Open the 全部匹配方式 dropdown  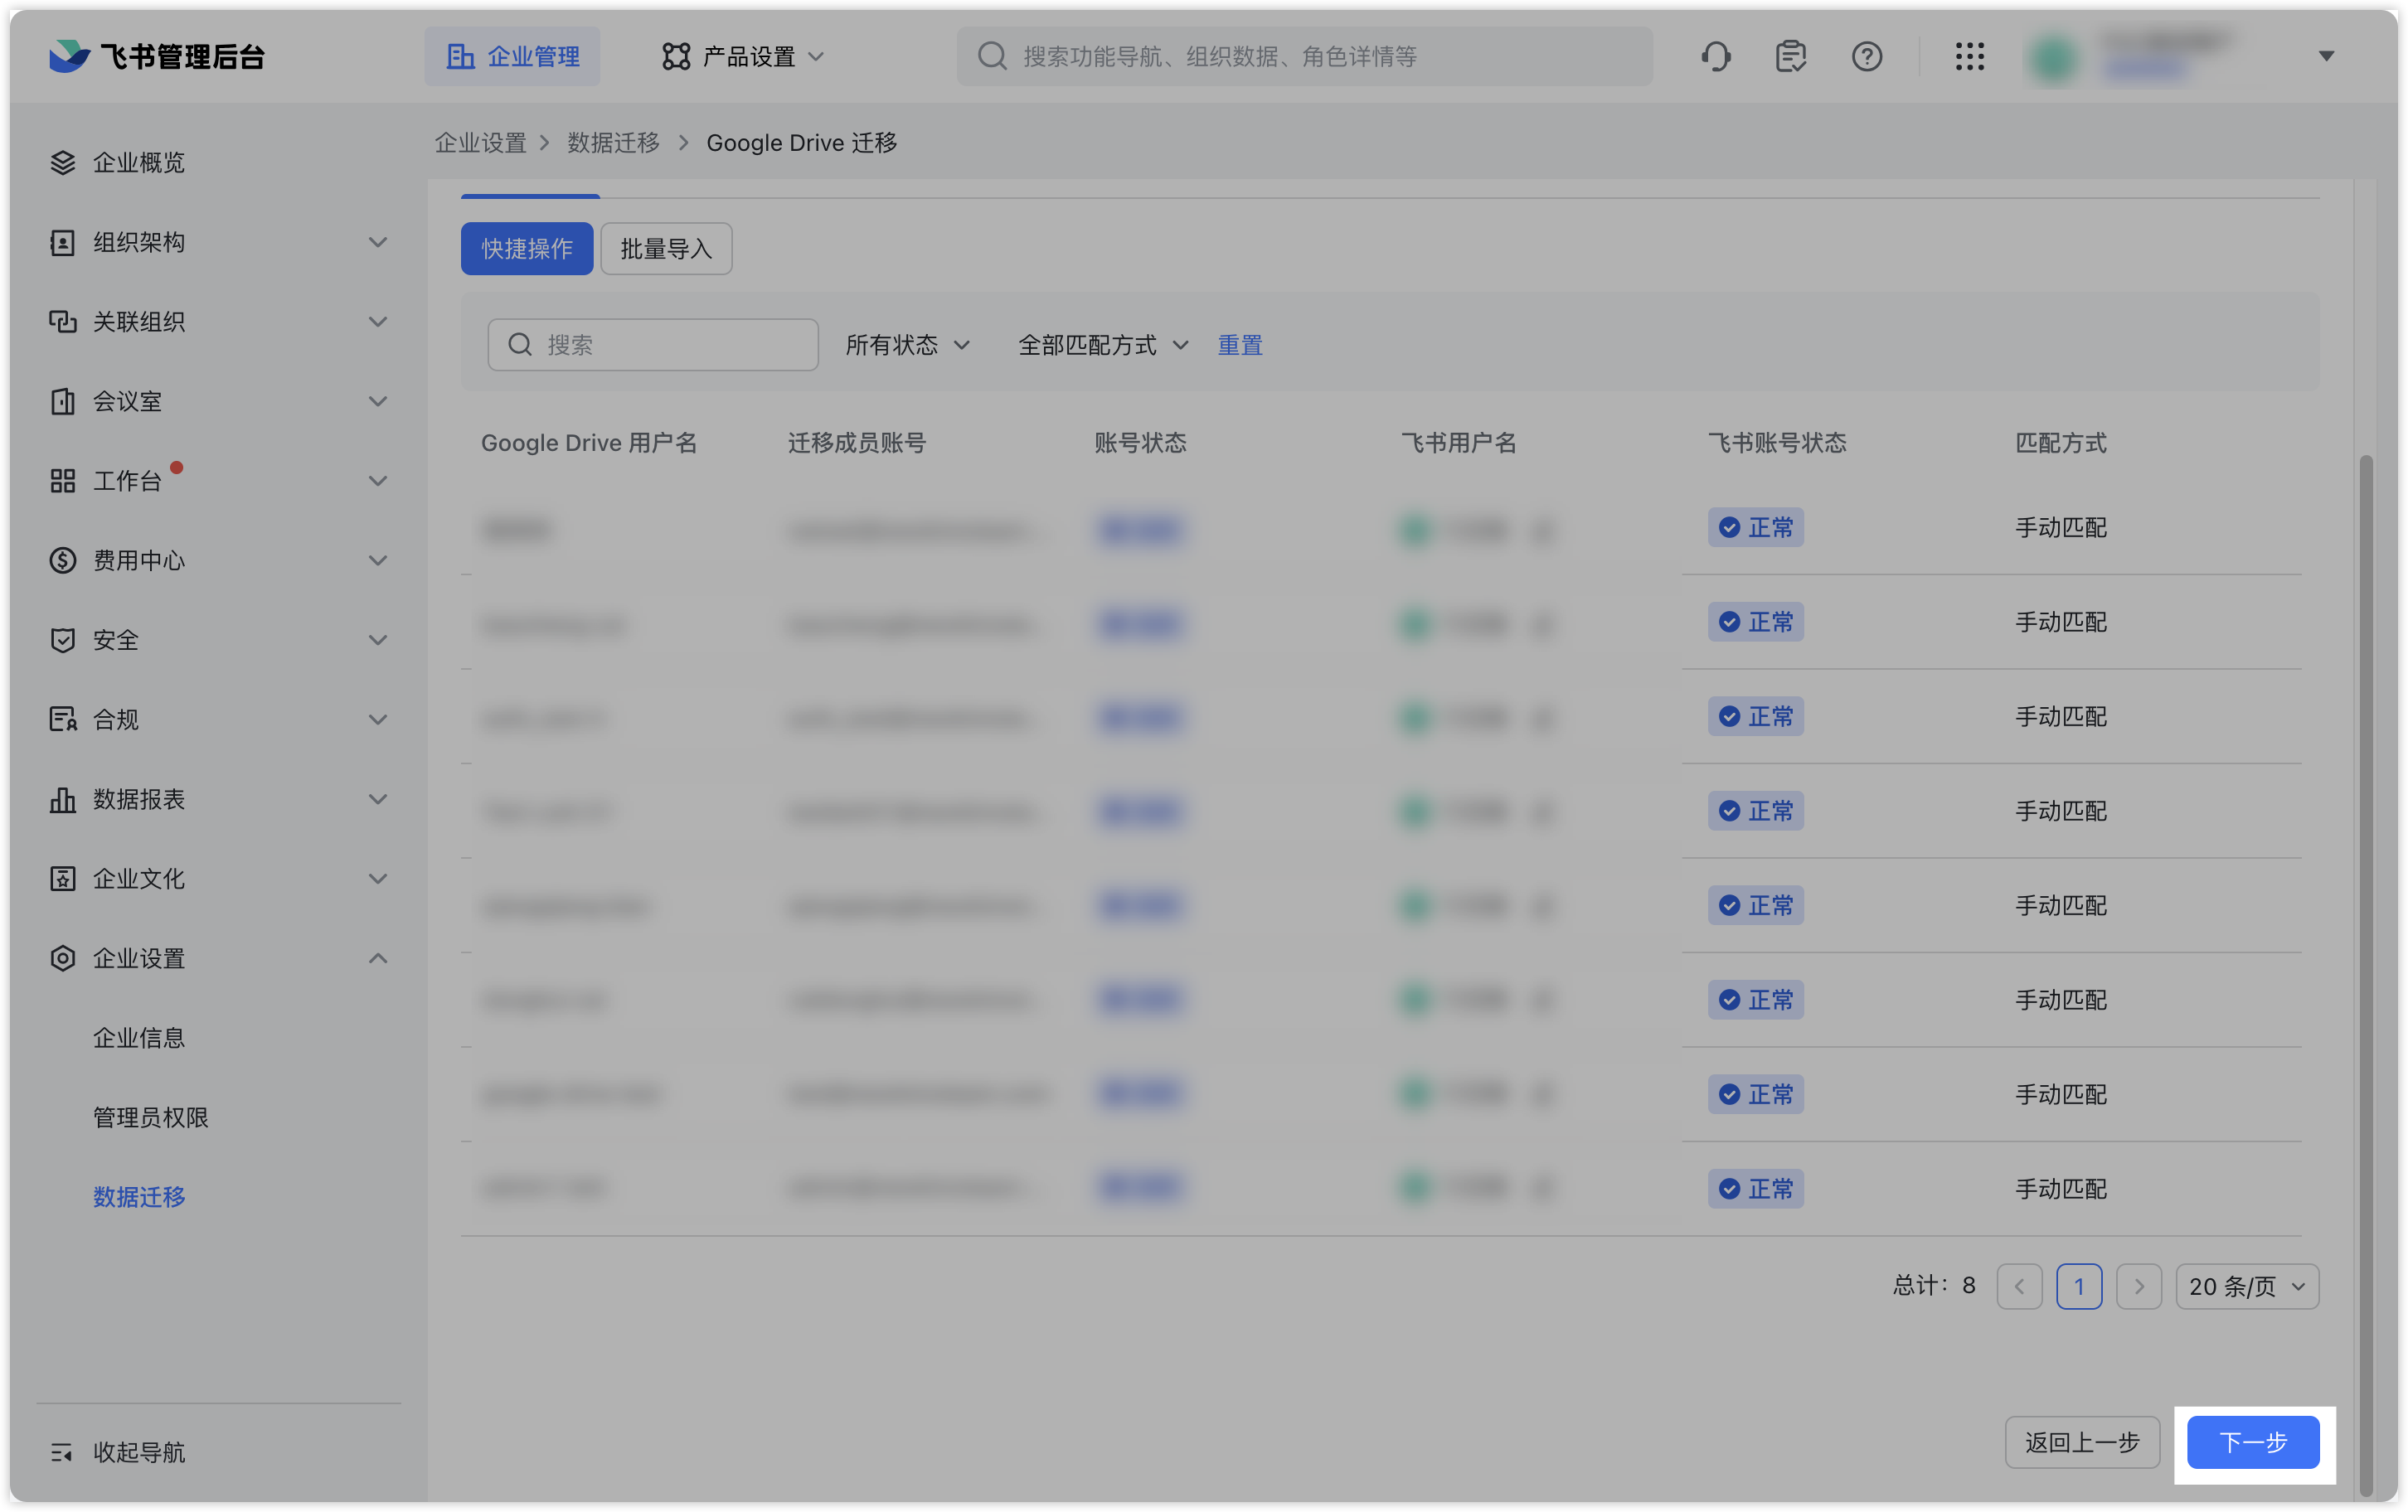point(1100,344)
